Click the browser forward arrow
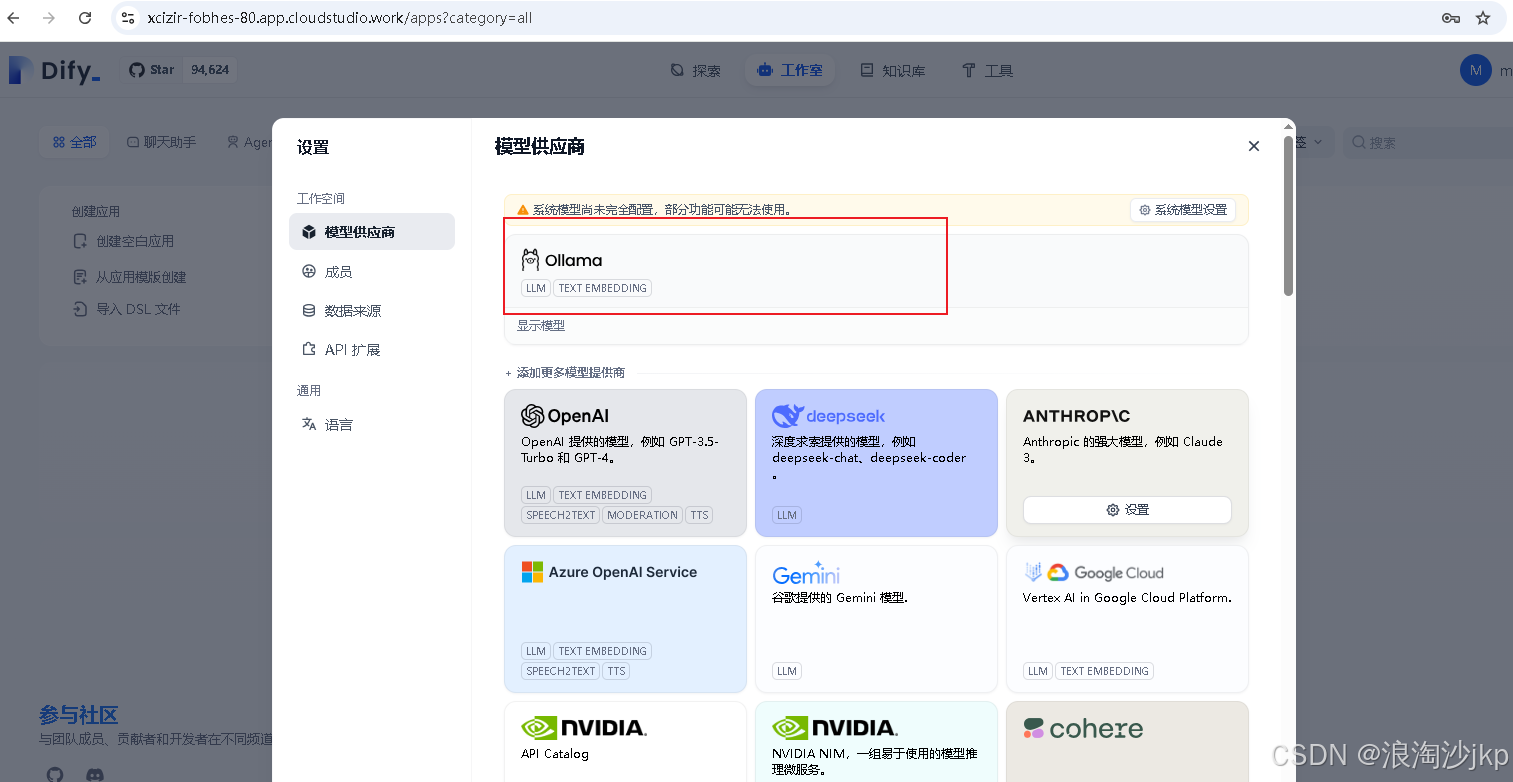The height and width of the screenshot is (782, 1513). [x=49, y=18]
